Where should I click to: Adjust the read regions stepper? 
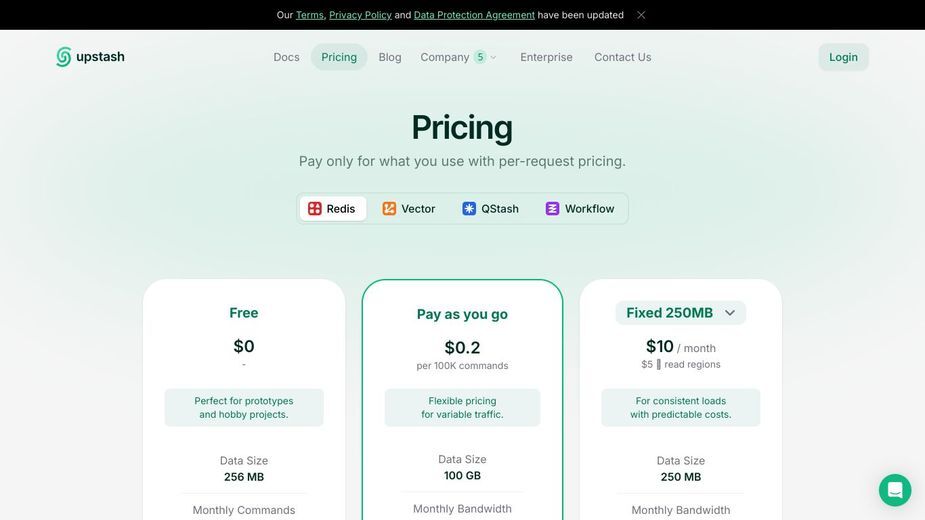click(658, 365)
